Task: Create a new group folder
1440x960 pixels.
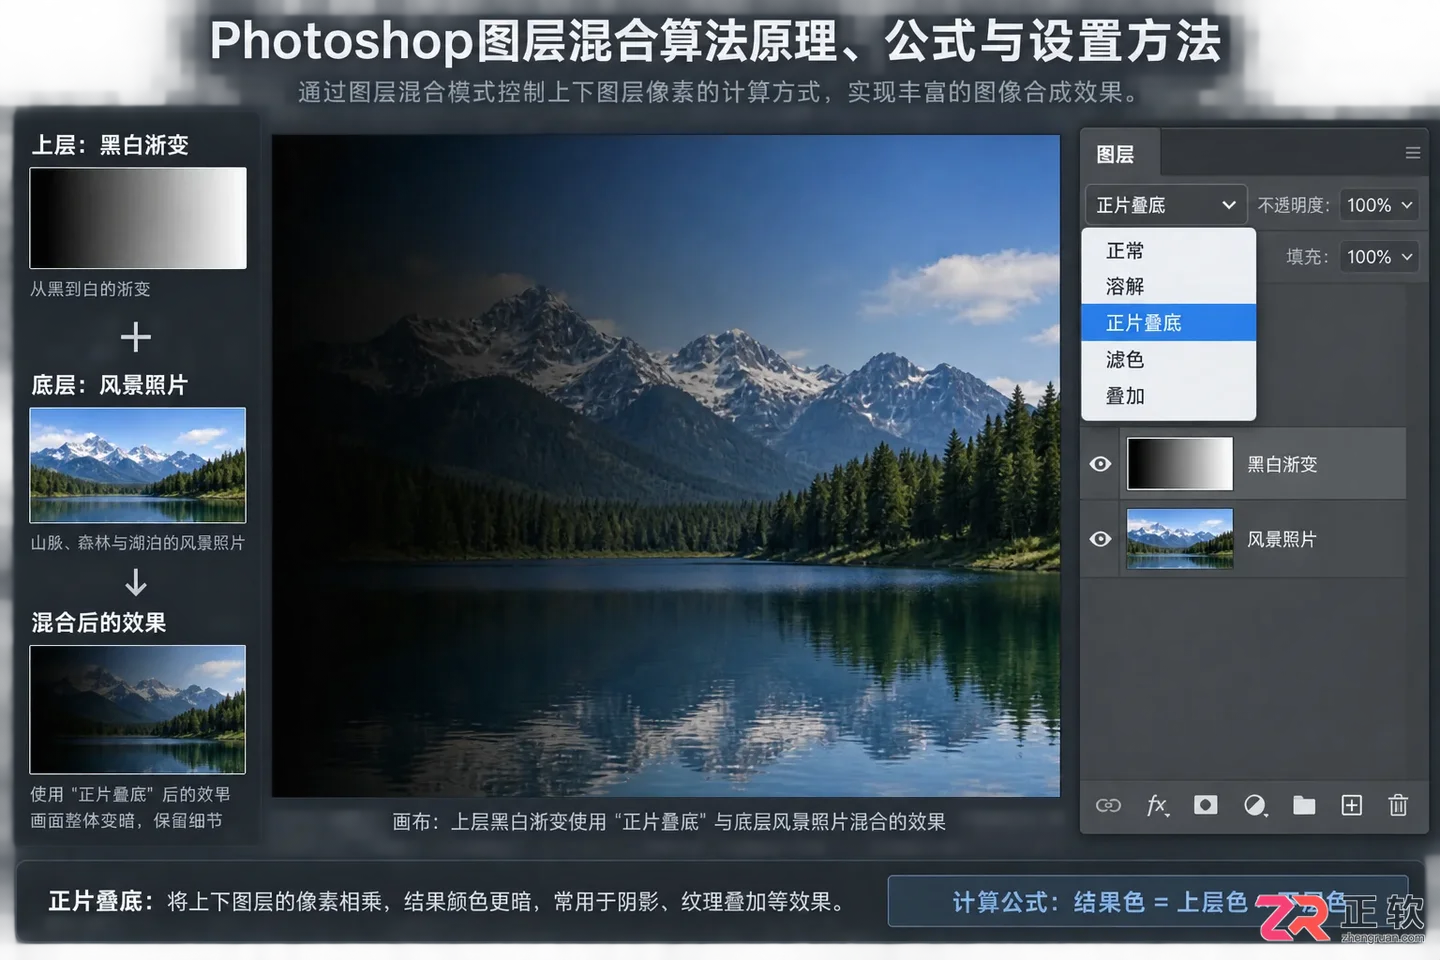Action: click(1304, 805)
